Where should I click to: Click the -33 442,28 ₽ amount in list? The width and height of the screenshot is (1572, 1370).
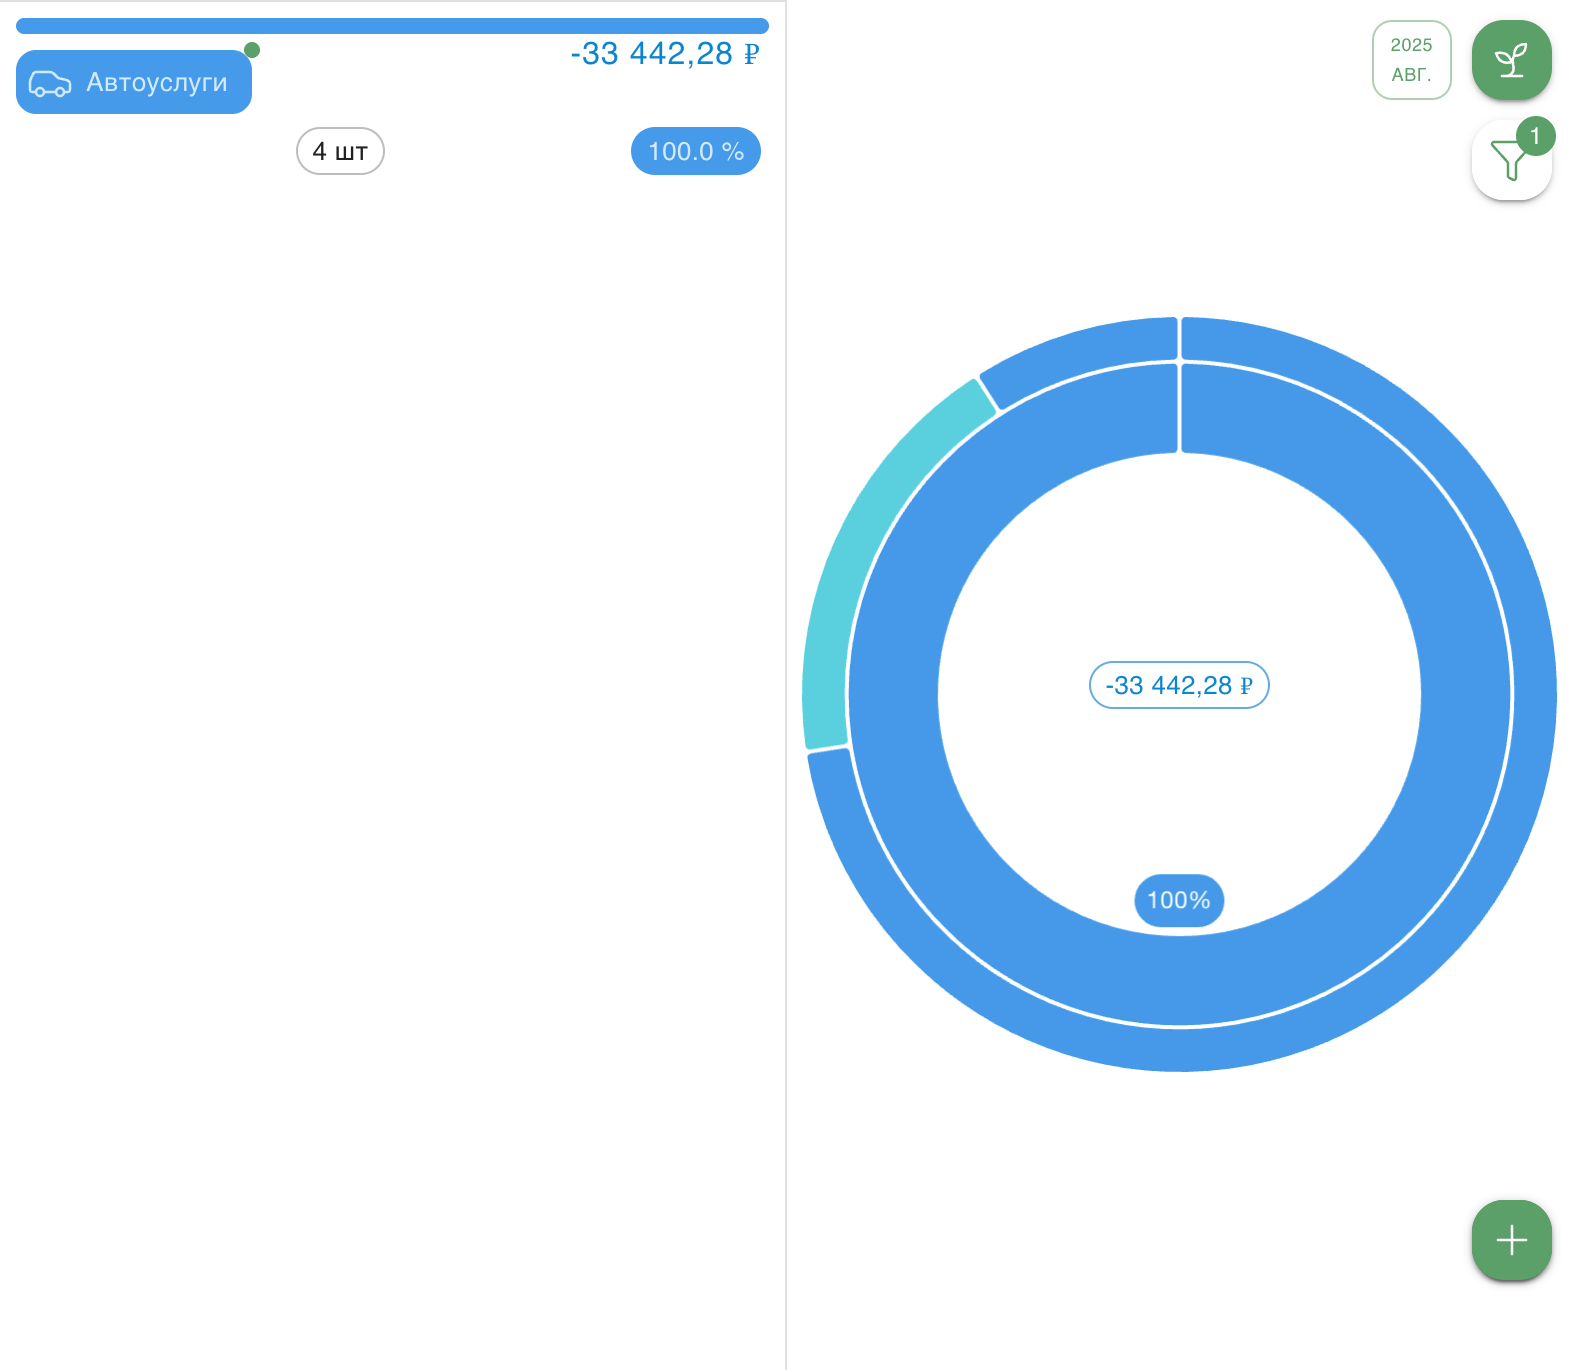(x=664, y=54)
